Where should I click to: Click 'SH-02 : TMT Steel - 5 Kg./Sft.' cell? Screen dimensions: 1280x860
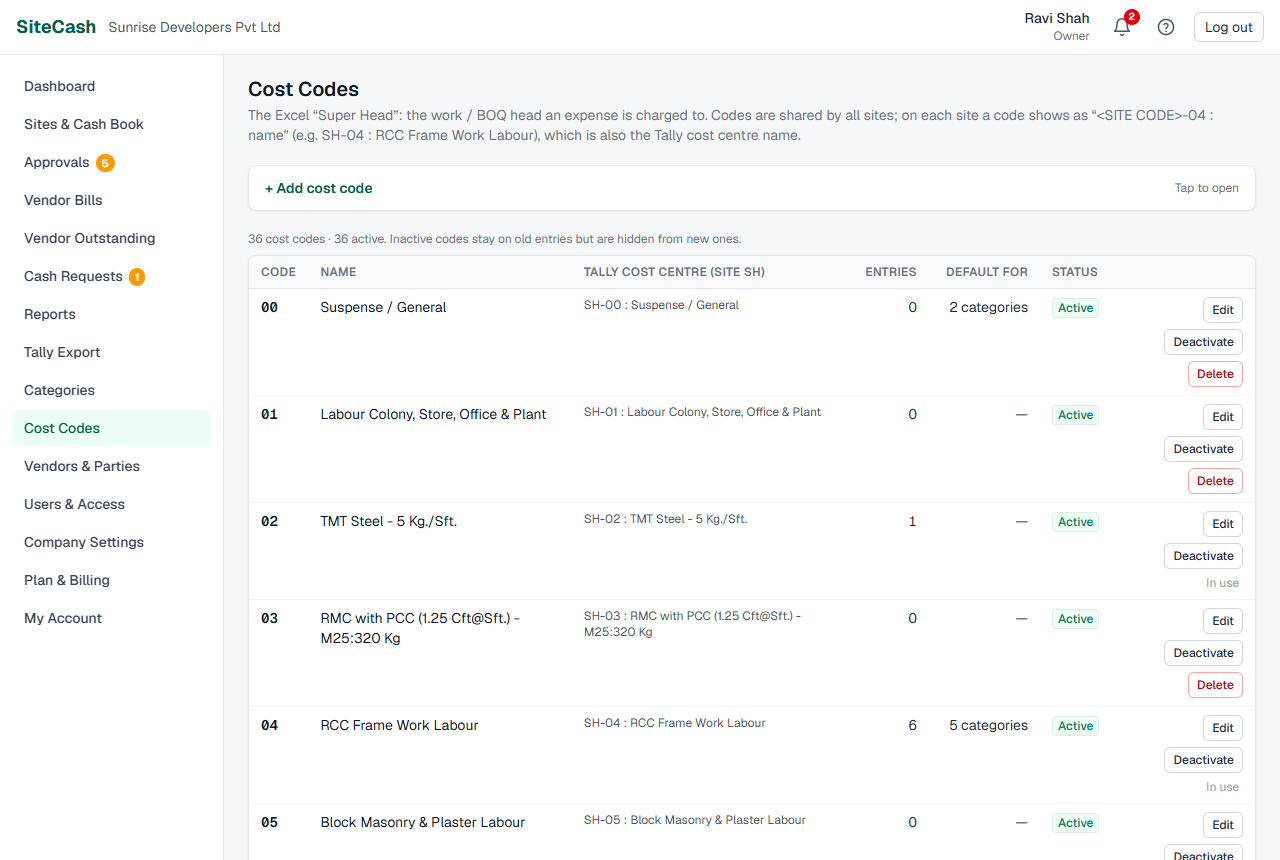pyautogui.click(x=665, y=519)
